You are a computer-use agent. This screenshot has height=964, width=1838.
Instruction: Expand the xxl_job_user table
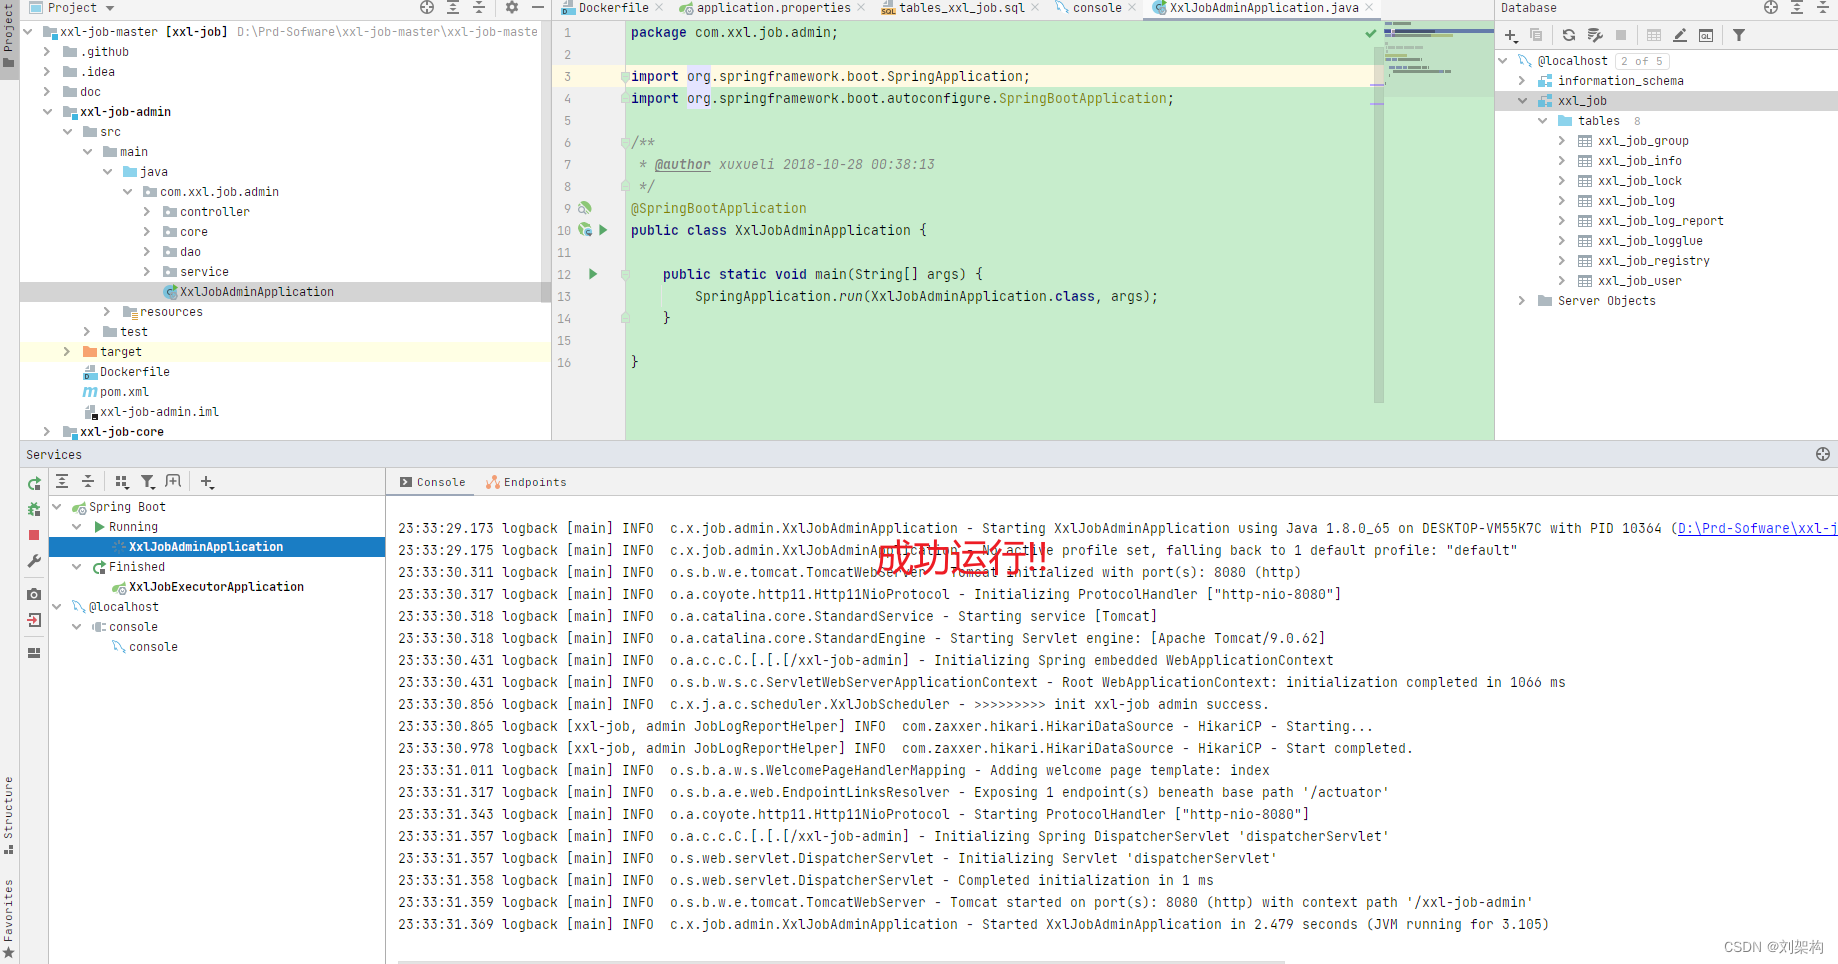(1562, 281)
